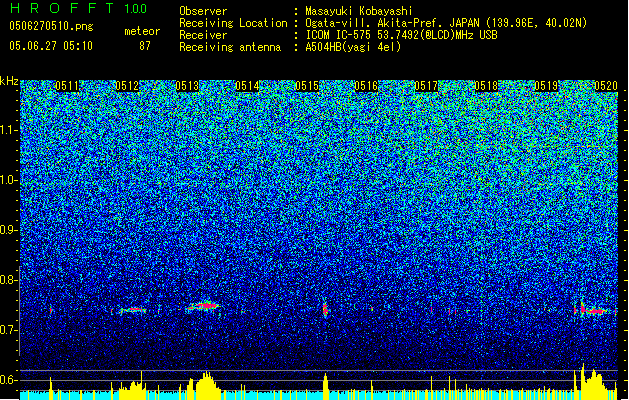Click the antenna A504HB(yagi 4el) text
The height and width of the screenshot is (400, 629).
coord(353,47)
